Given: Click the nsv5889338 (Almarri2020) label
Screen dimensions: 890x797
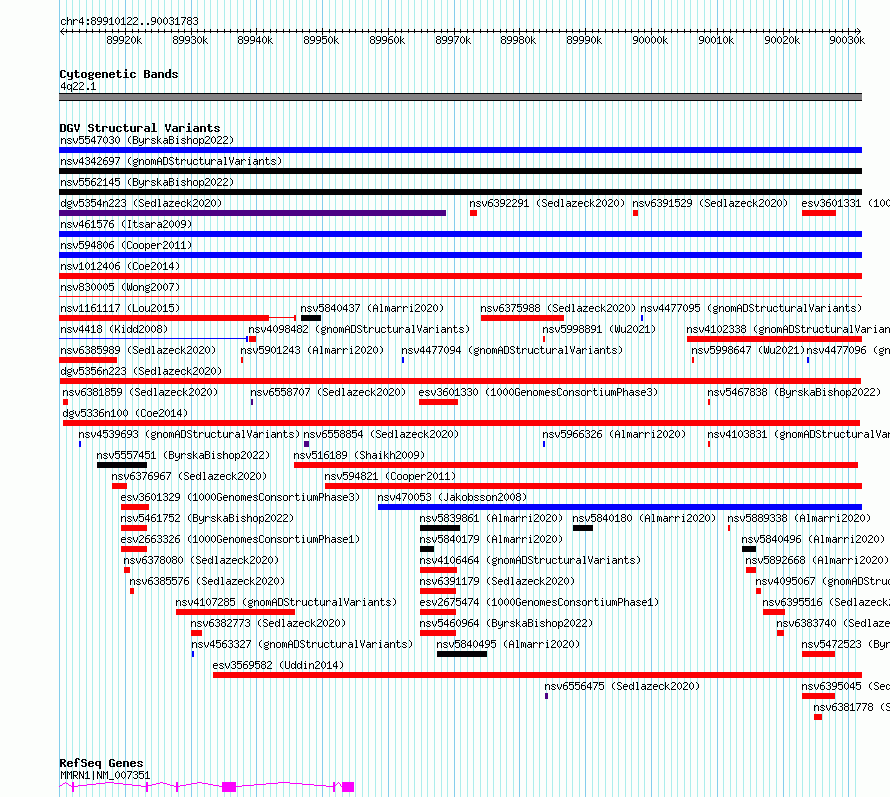Looking at the screenshot, I should (799, 518).
